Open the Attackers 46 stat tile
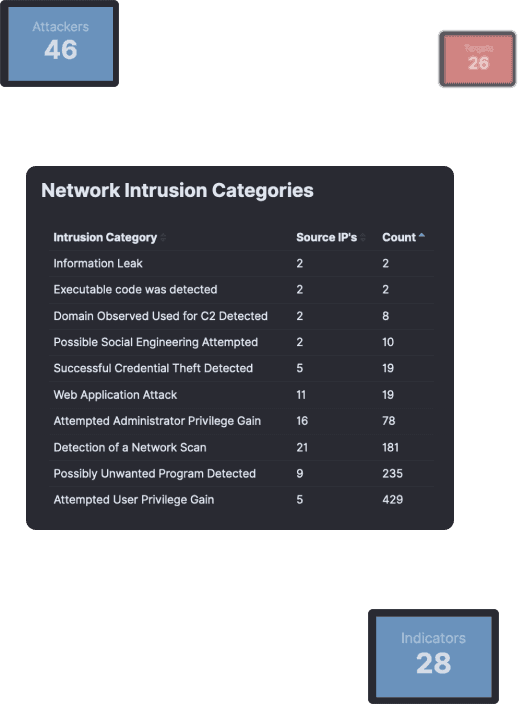 pyautogui.click(x=60, y=44)
